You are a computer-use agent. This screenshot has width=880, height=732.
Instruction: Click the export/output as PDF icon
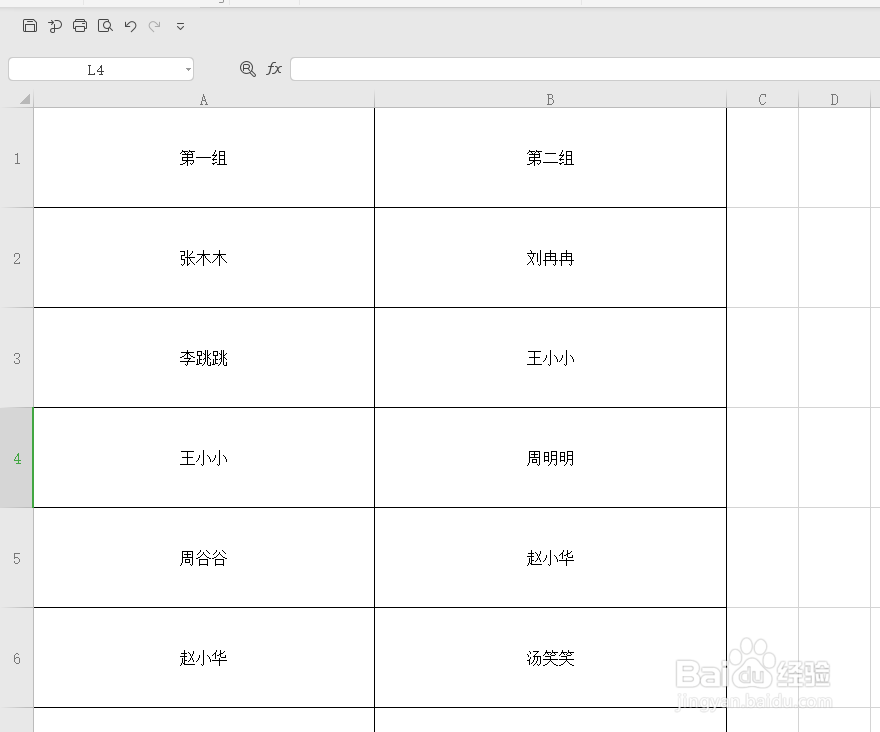pos(55,26)
